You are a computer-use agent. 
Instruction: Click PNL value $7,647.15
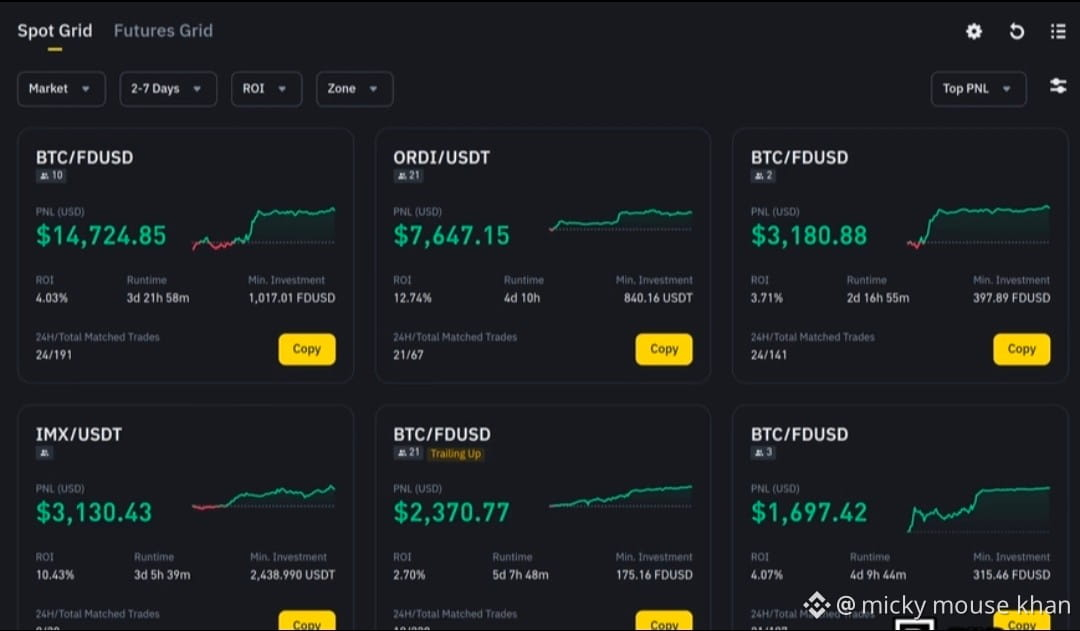click(x=451, y=236)
